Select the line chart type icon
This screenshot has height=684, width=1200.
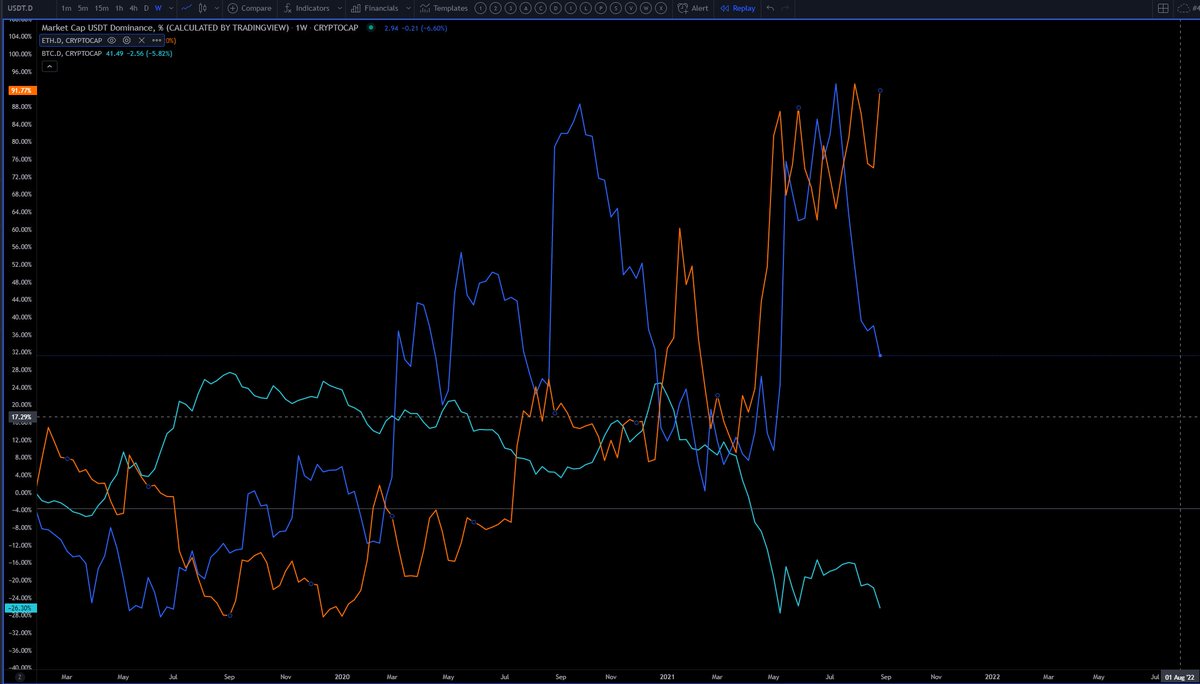pos(186,7)
